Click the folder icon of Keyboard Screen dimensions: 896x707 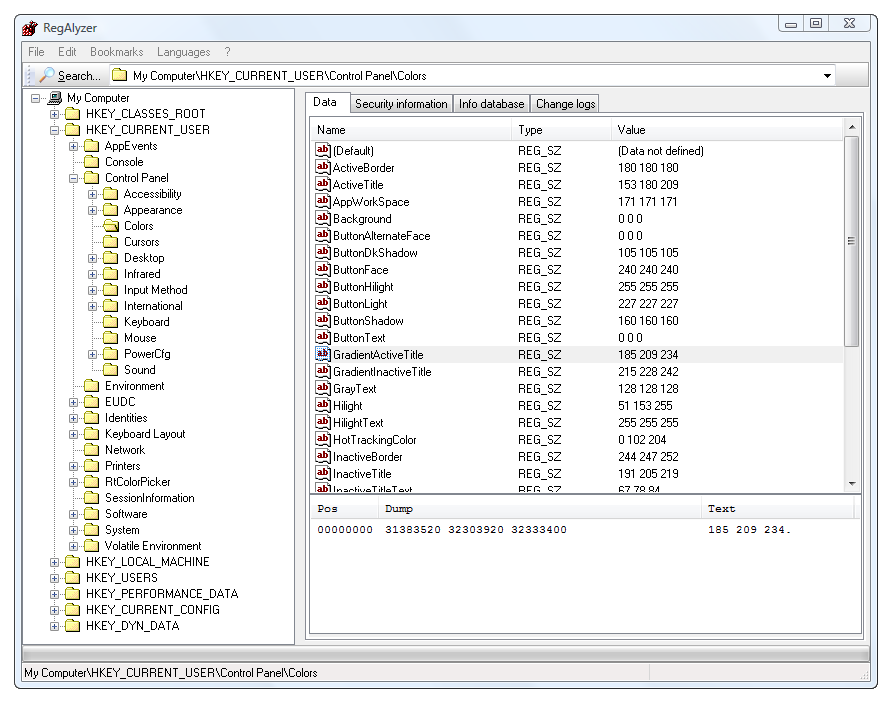(111, 322)
